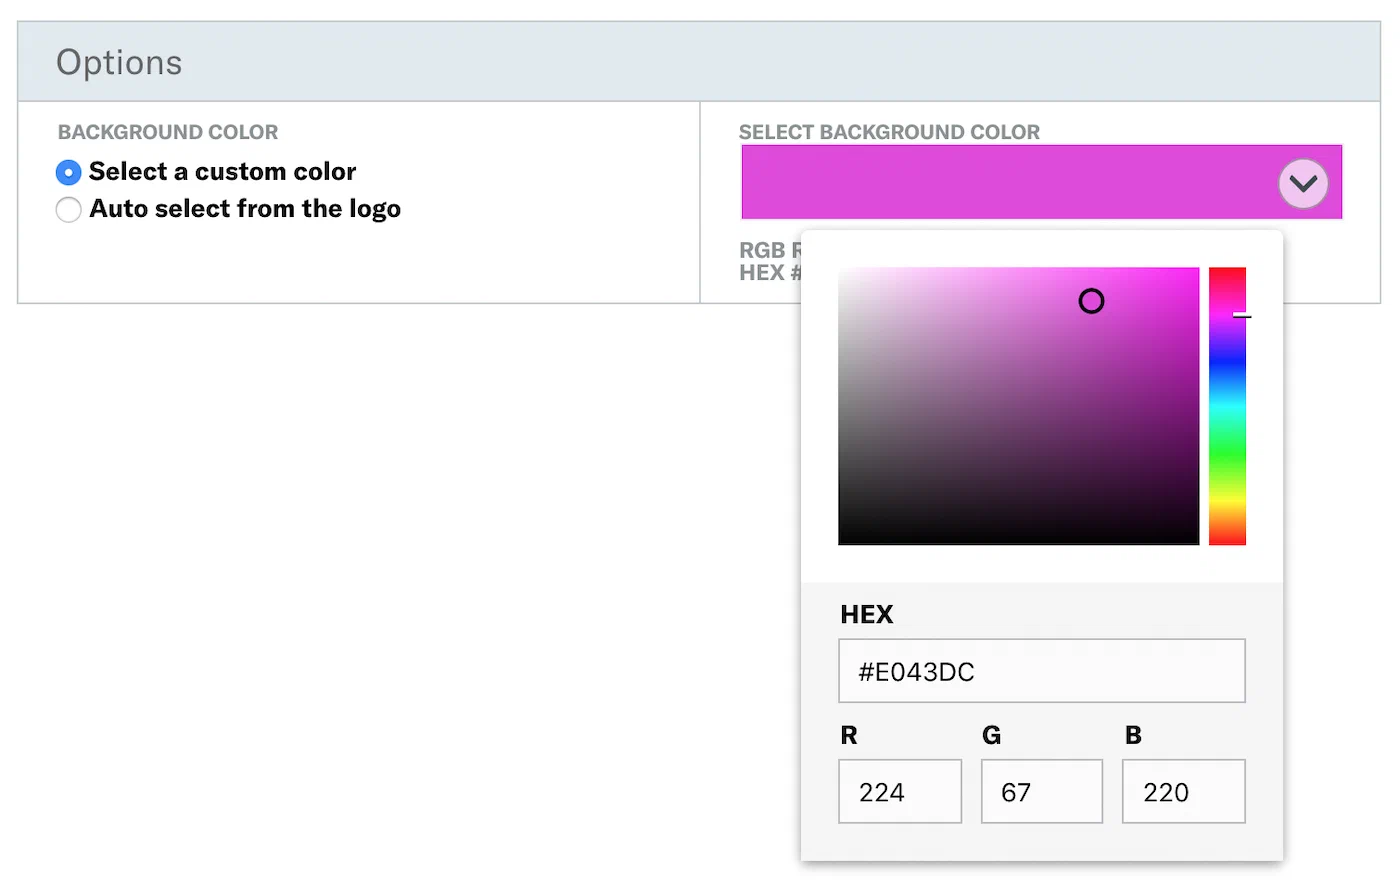This screenshot has width=1400, height=885.
Task: Select the custom color radio button
Action: 68,173
